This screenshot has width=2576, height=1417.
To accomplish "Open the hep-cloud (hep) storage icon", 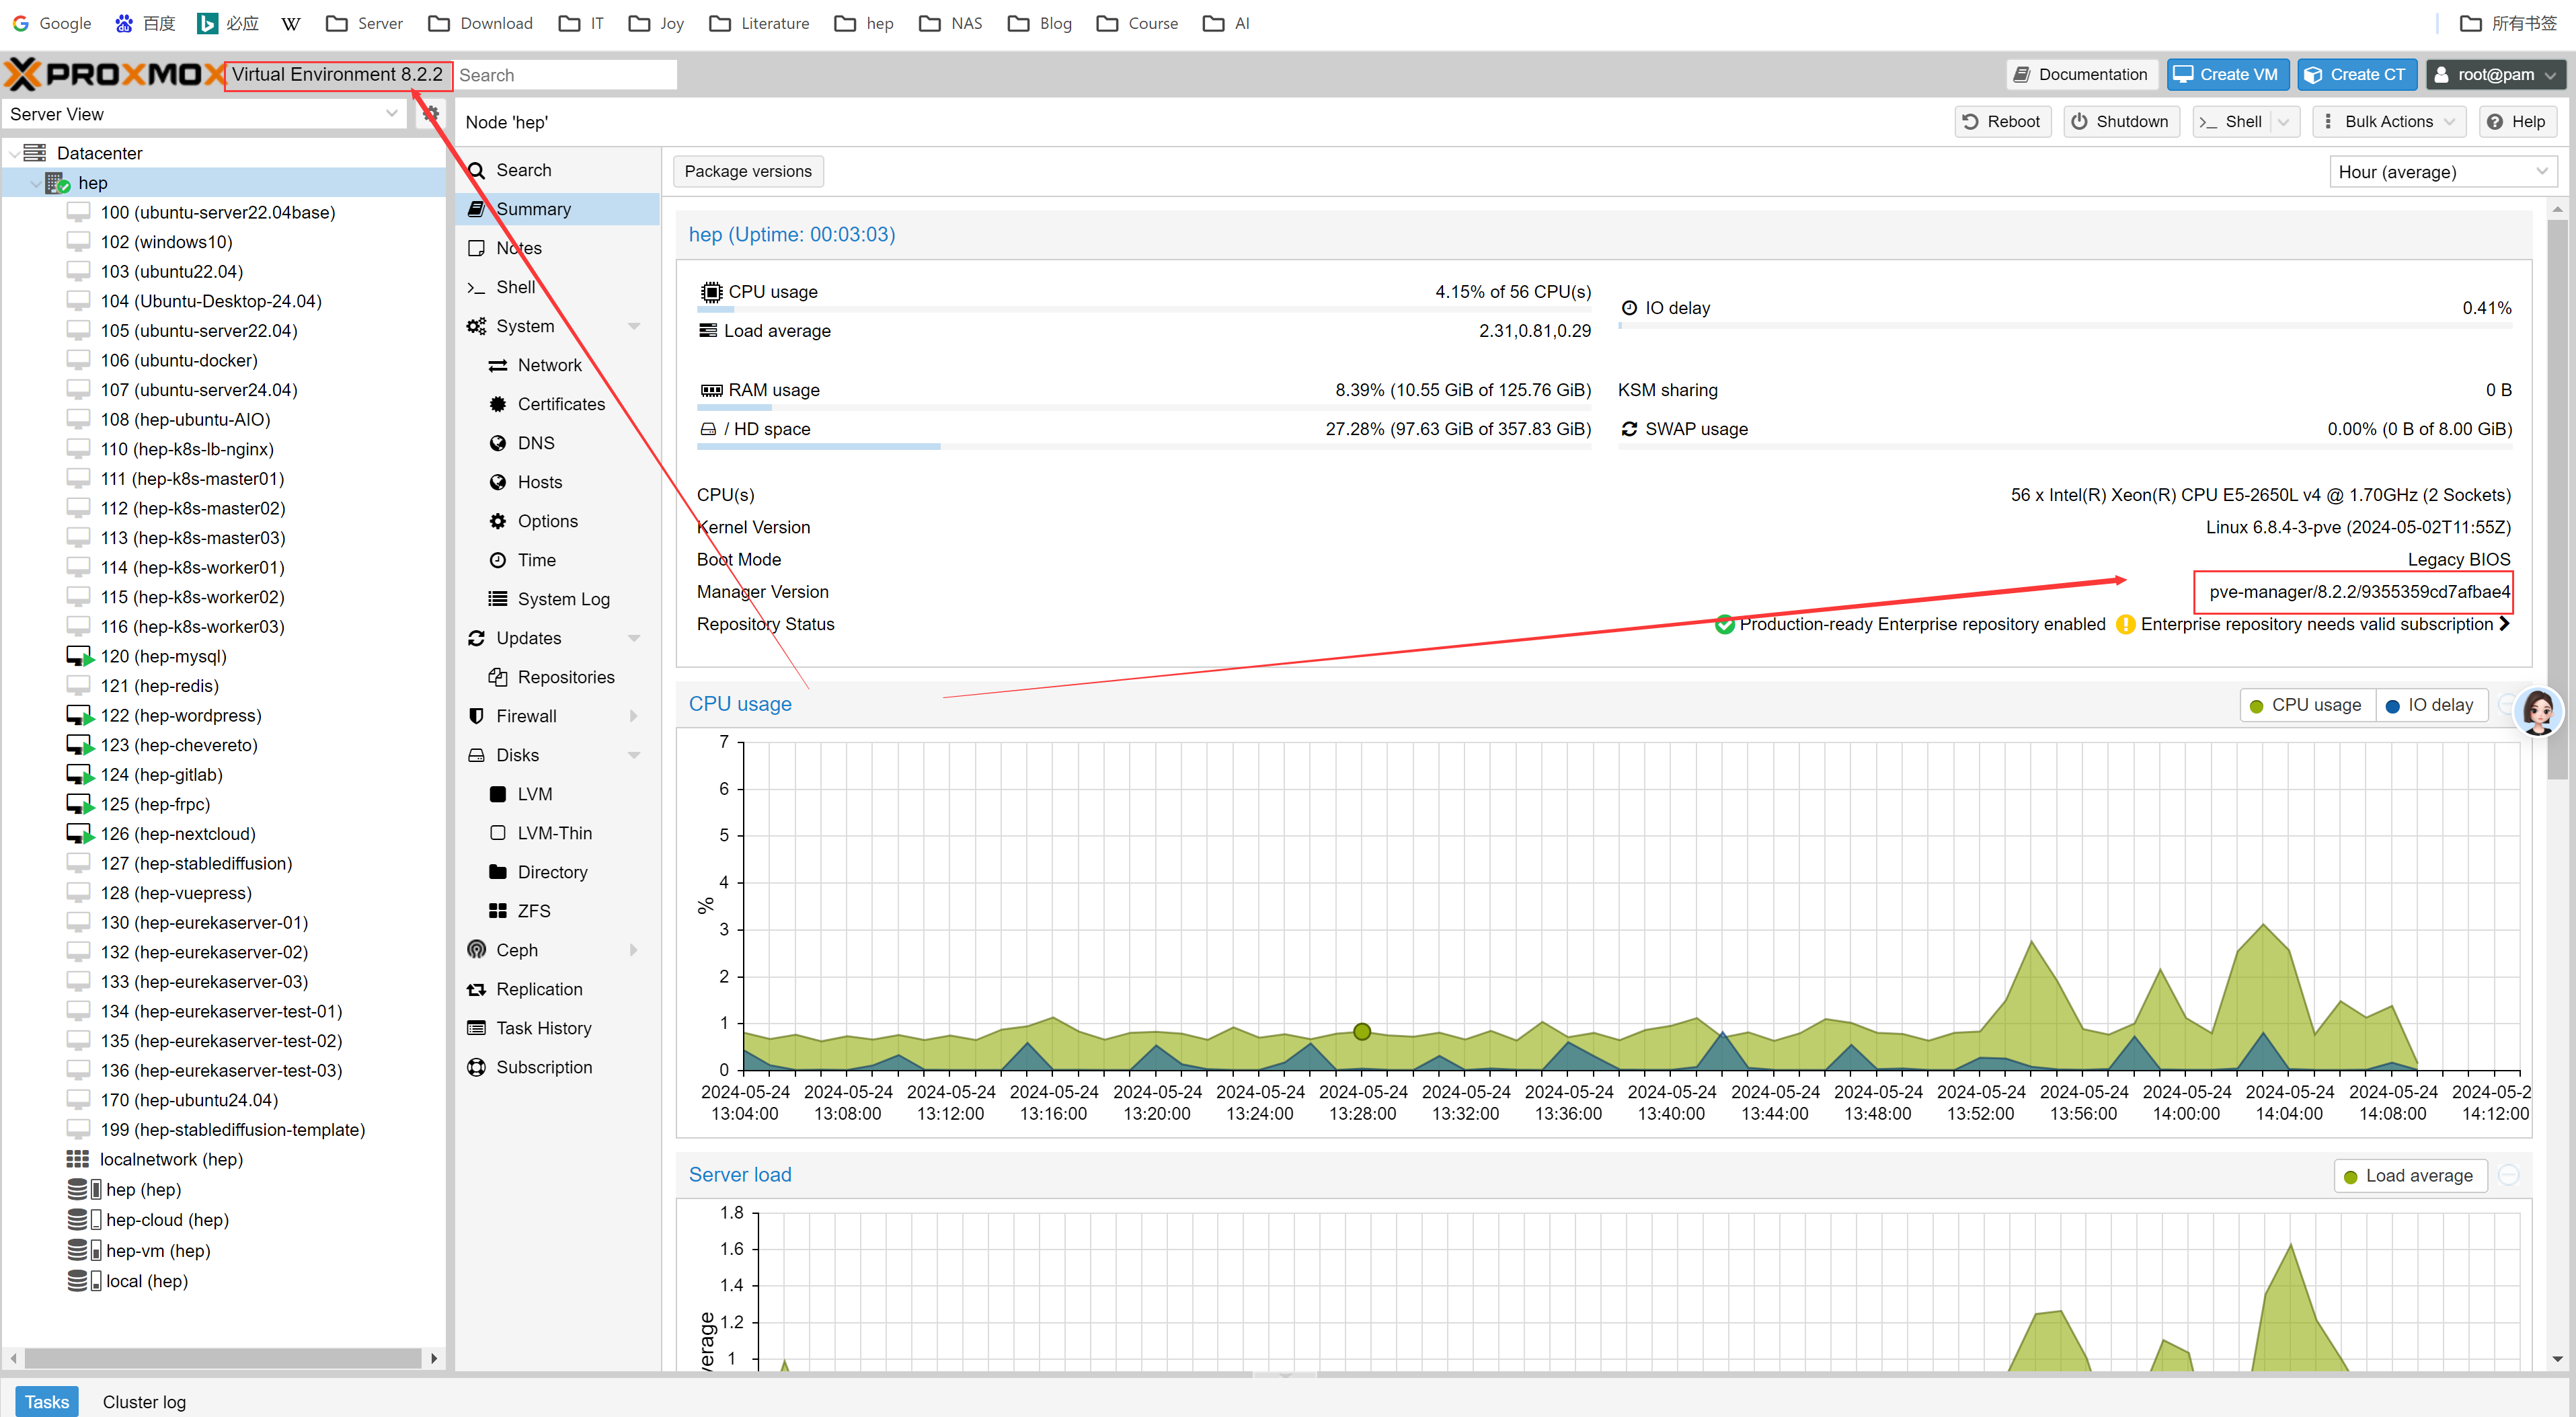I will pos(84,1219).
